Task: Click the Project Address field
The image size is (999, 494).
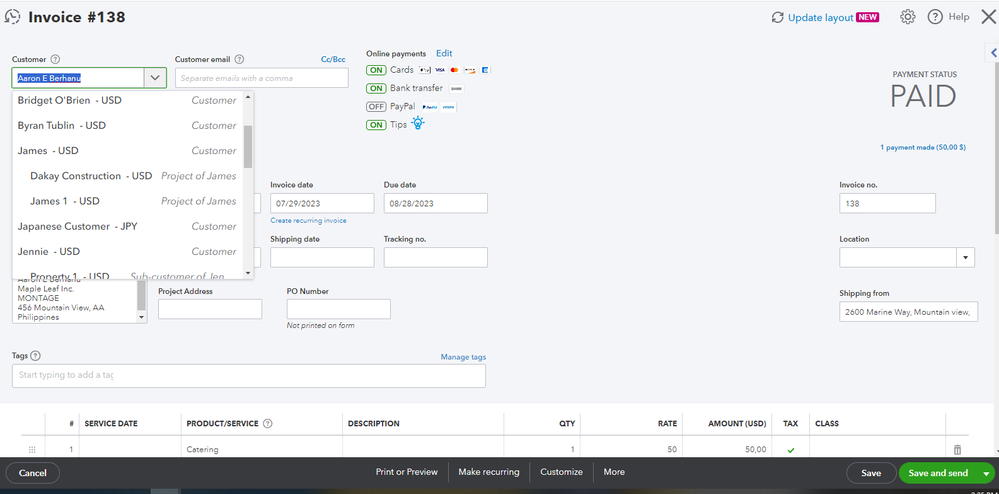Action: click(210, 309)
